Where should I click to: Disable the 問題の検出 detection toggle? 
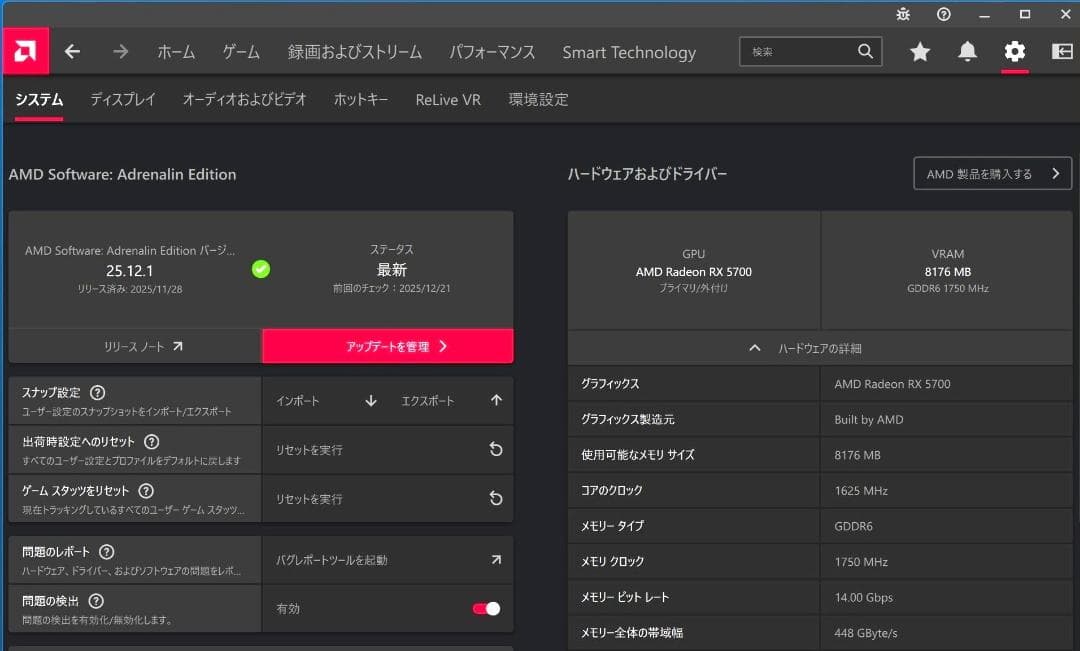click(487, 608)
